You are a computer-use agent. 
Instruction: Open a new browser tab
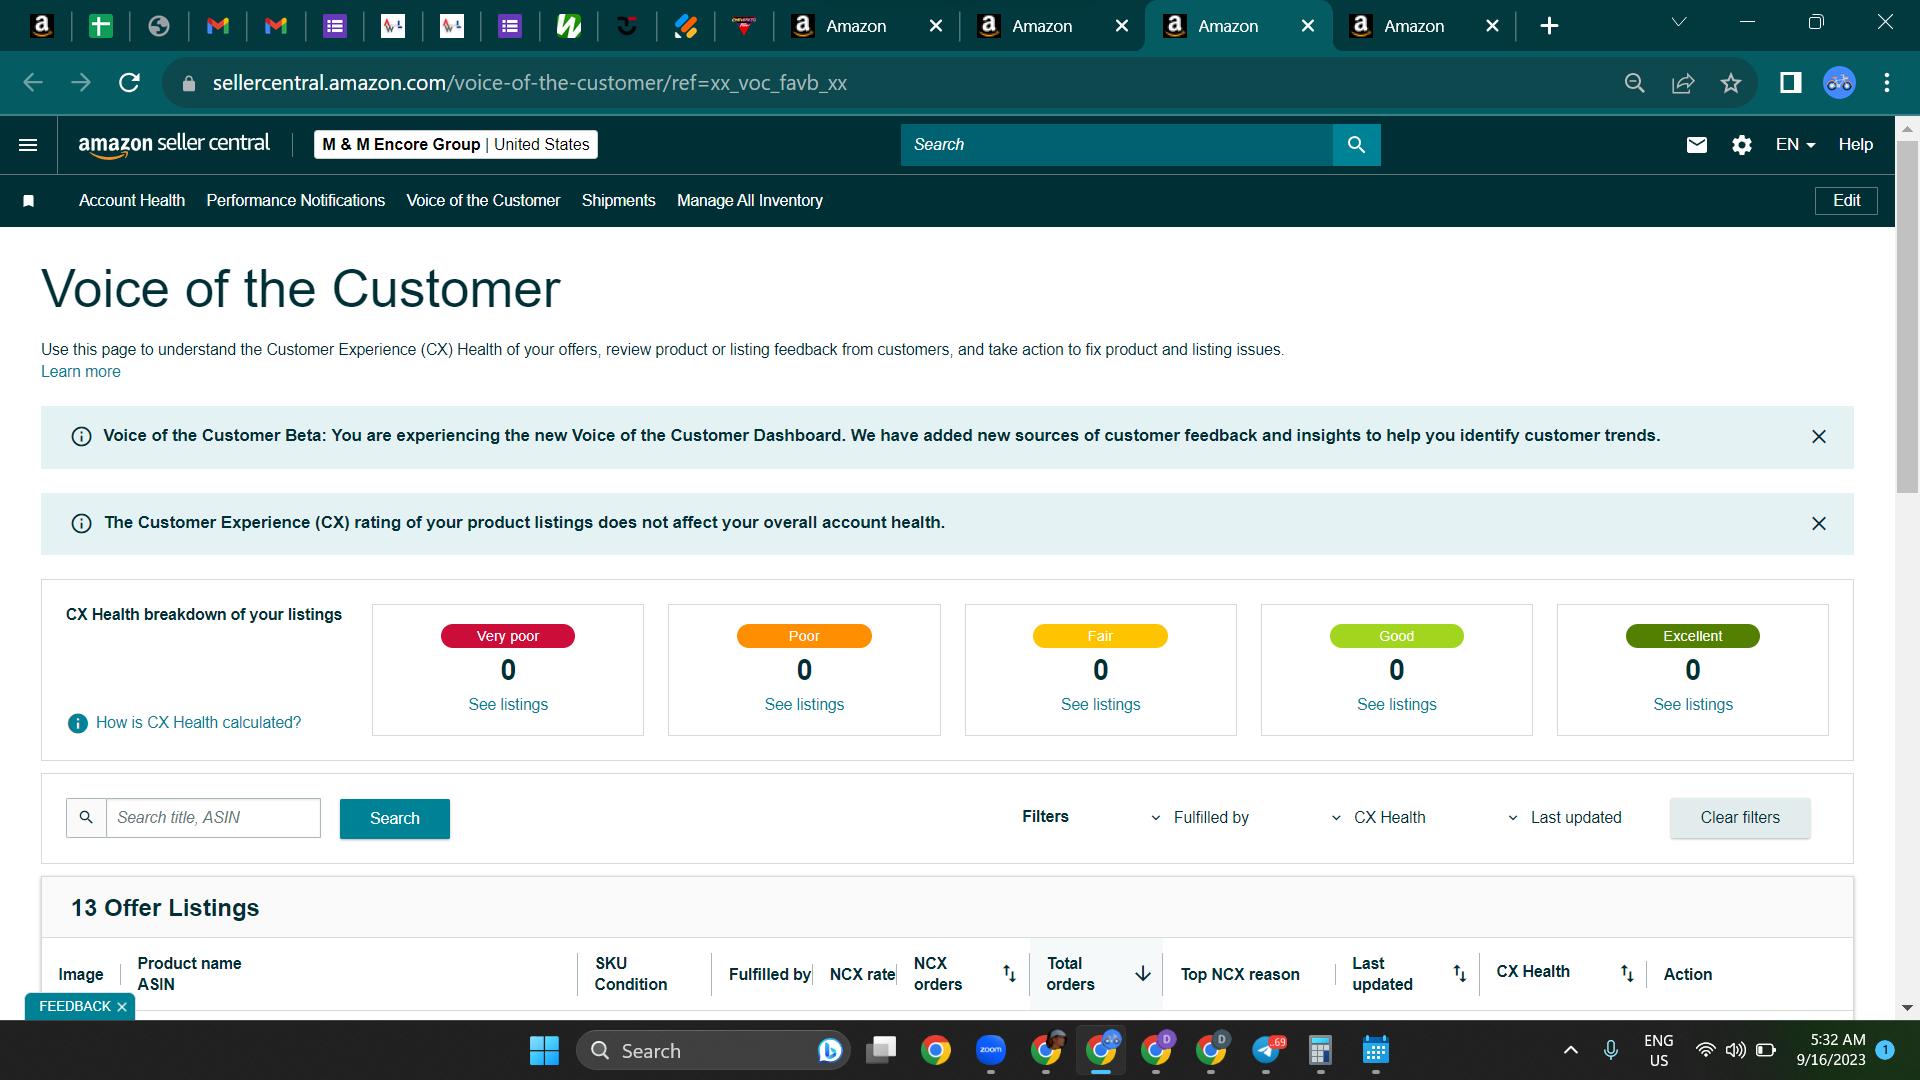pyautogui.click(x=1549, y=26)
